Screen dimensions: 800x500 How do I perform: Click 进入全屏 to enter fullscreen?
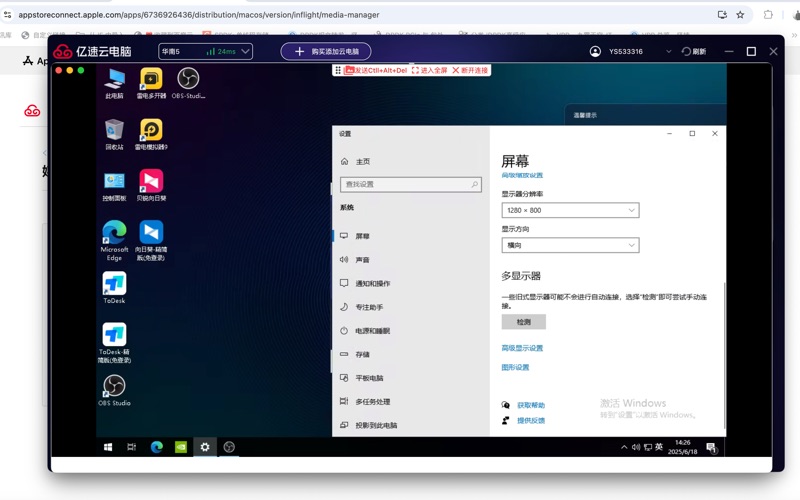(429, 70)
